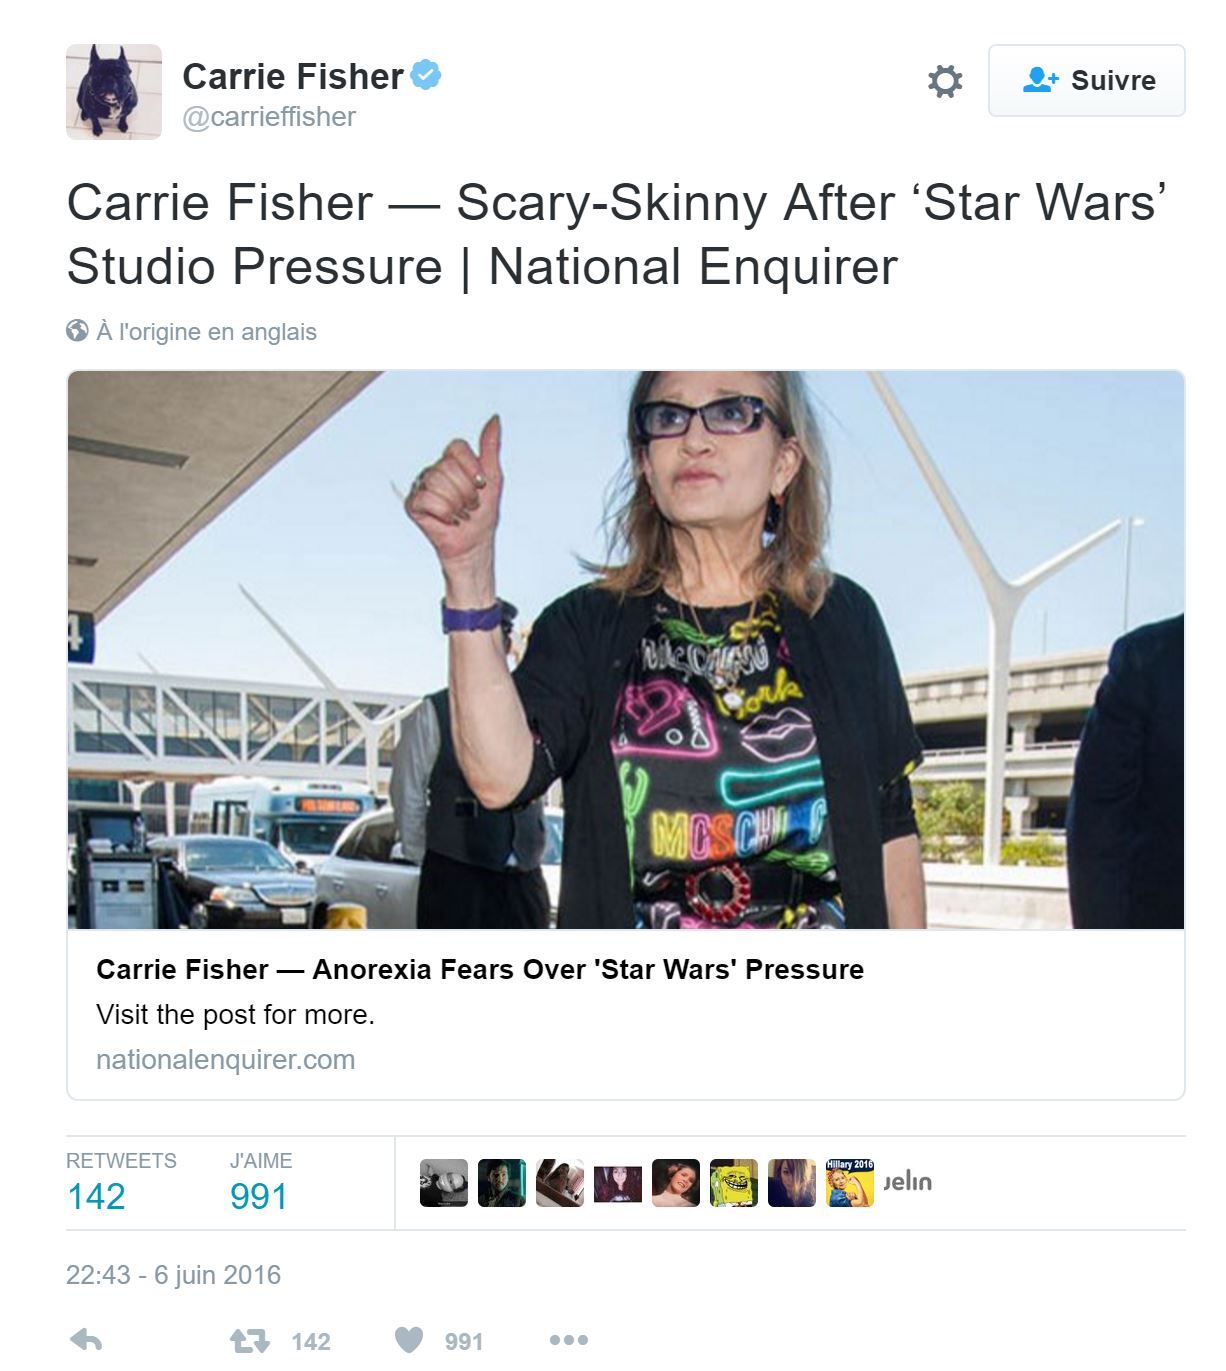Click the jelin liker avatar
This screenshot has width=1226, height=1371.
click(908, 1183)
